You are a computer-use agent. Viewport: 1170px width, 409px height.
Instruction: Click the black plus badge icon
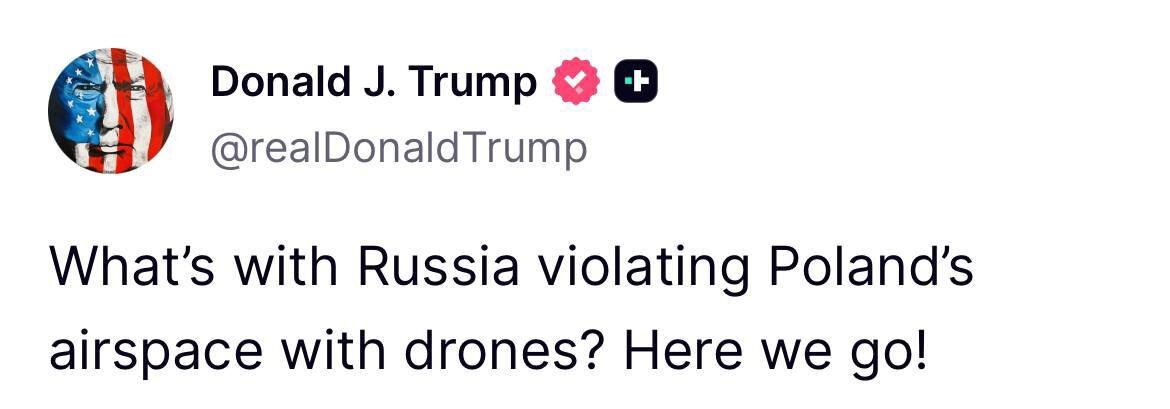635,82
